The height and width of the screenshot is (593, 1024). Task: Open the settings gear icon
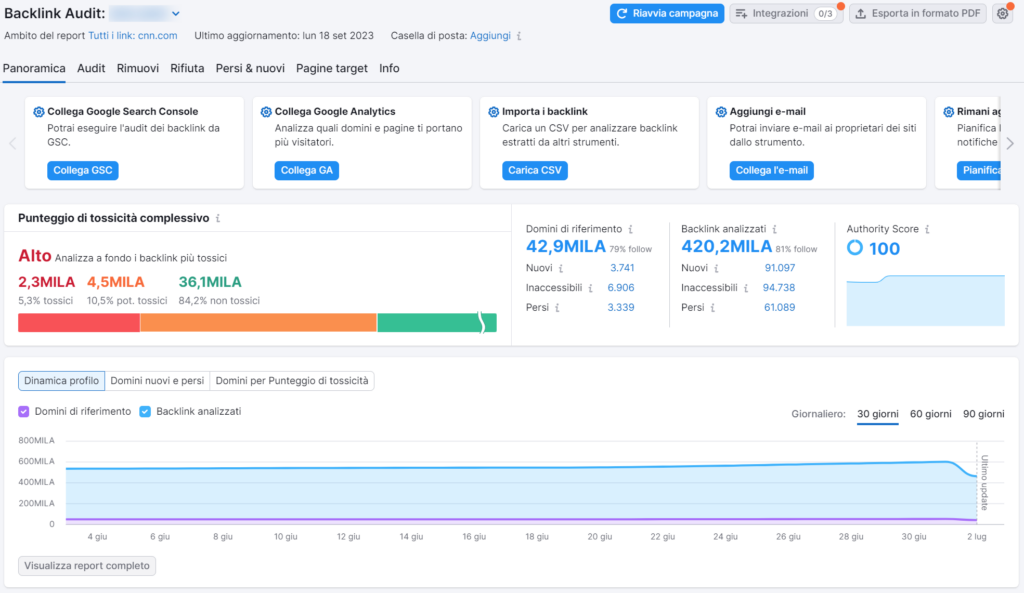1003,13
